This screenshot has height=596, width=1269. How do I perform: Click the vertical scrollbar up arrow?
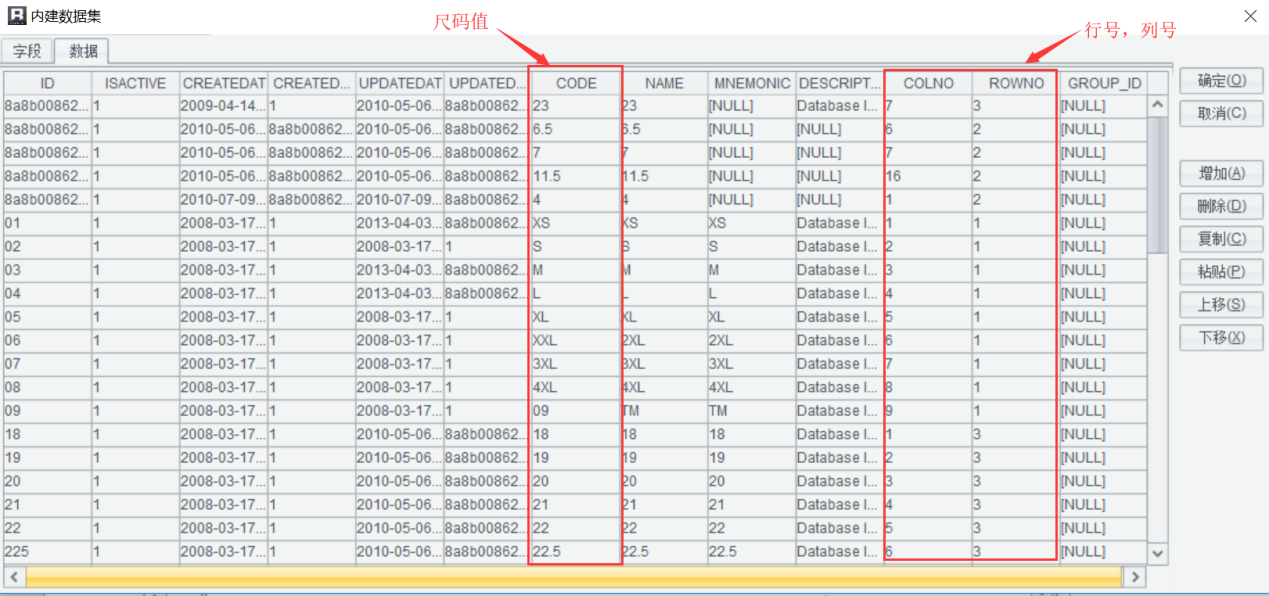tap(1158, 104)
